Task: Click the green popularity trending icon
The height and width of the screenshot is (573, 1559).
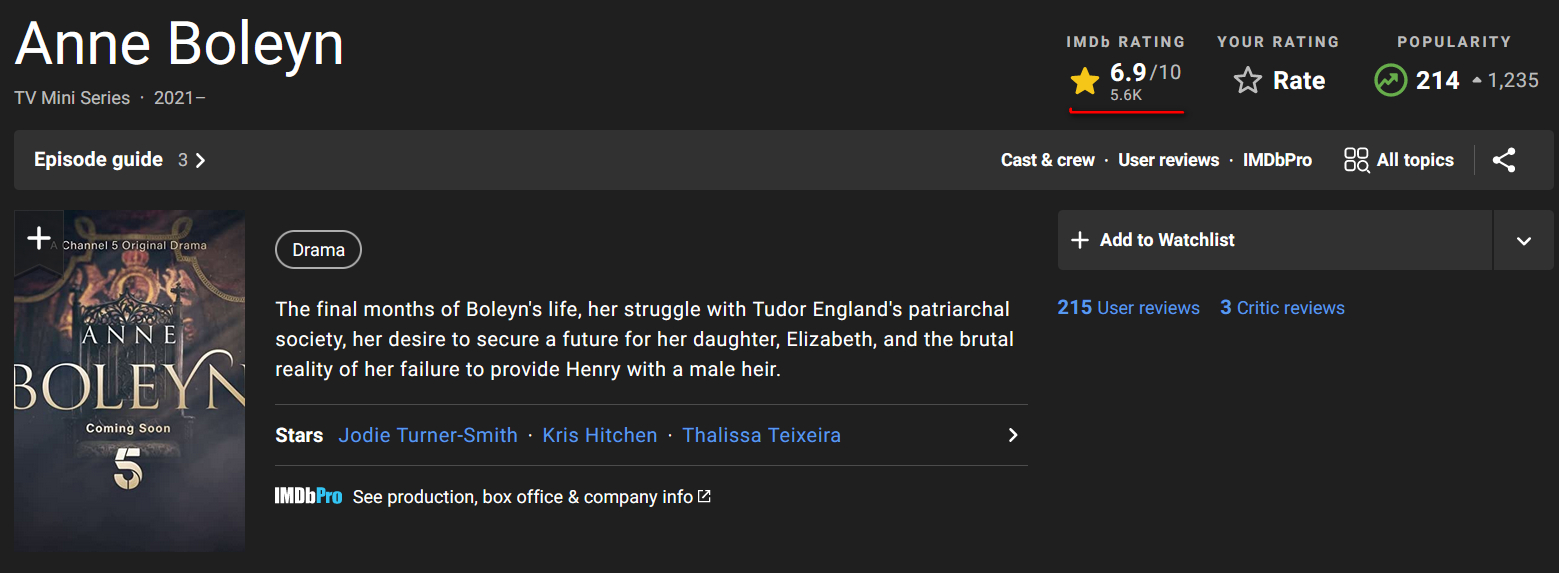Action: tap(1390, 81)
